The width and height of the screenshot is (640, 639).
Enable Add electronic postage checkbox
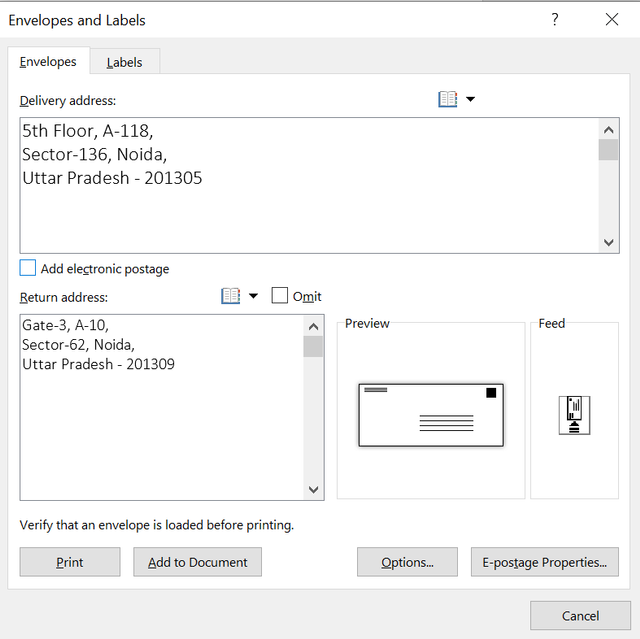tap(28, 268)
